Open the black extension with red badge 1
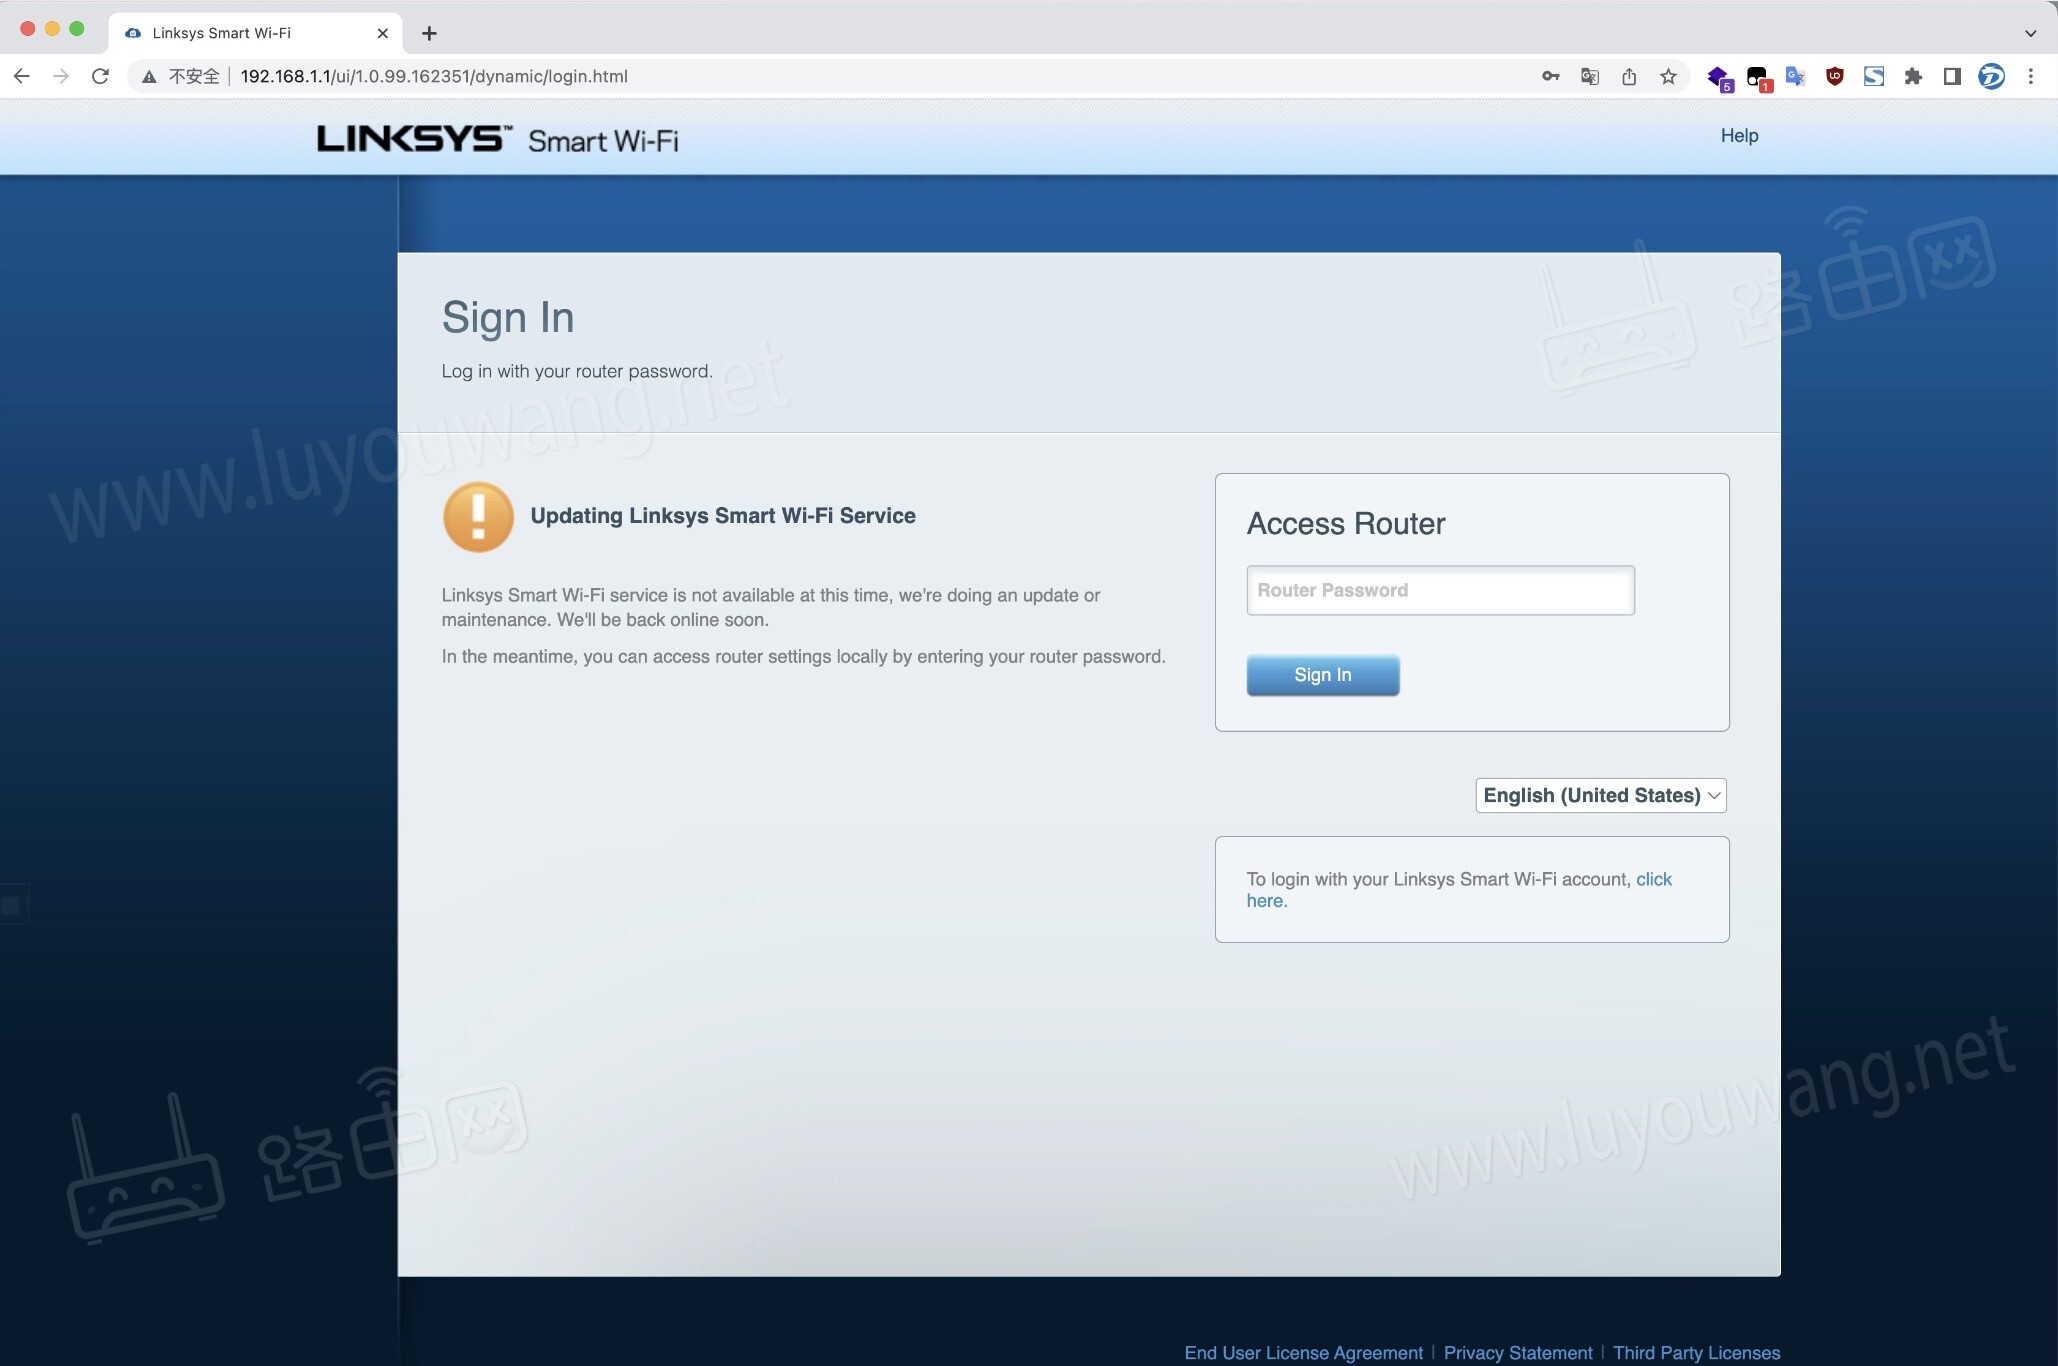 [x=1758, y=78]
